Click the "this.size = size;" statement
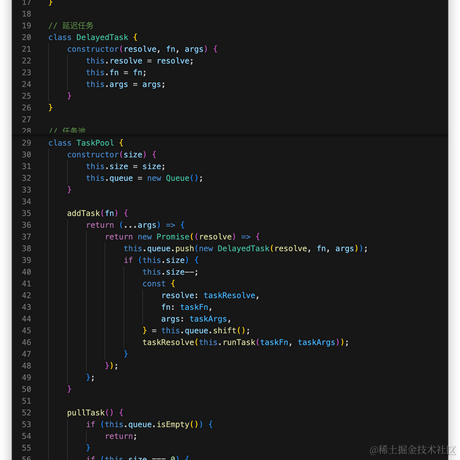The height and width of the screenshot is (460, 460). [x=126, y=166]
